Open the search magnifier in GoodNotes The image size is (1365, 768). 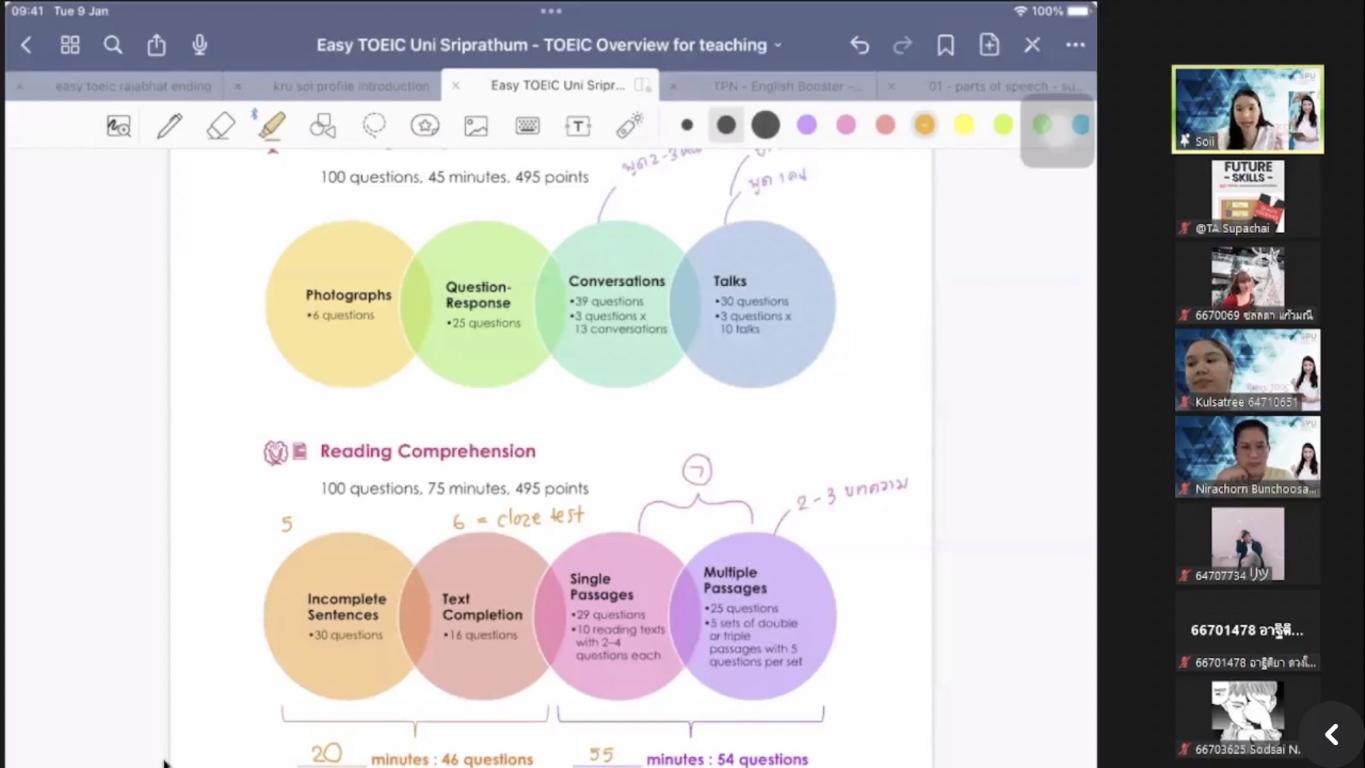(x=113, y=45)
